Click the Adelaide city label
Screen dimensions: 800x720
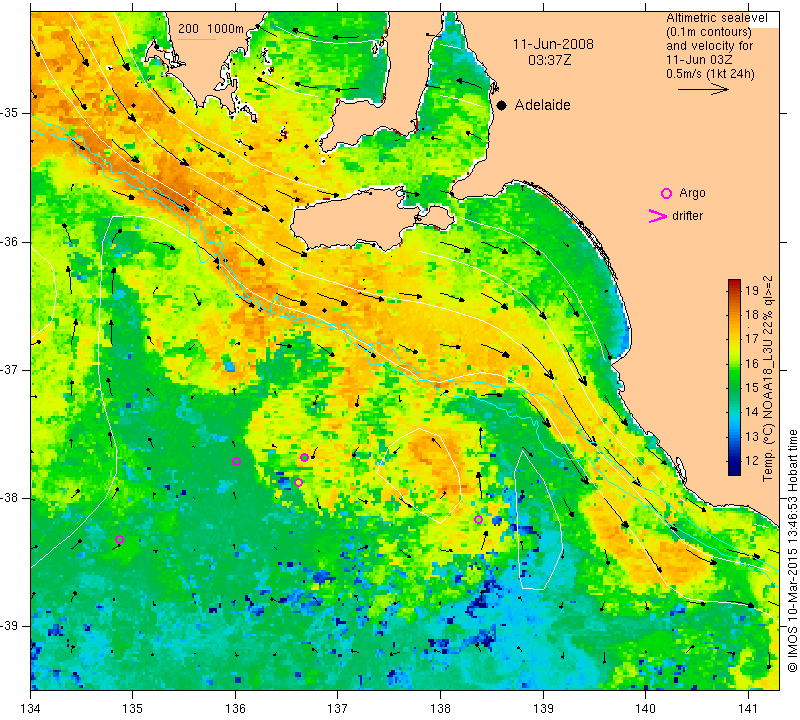tap(542, 105)
